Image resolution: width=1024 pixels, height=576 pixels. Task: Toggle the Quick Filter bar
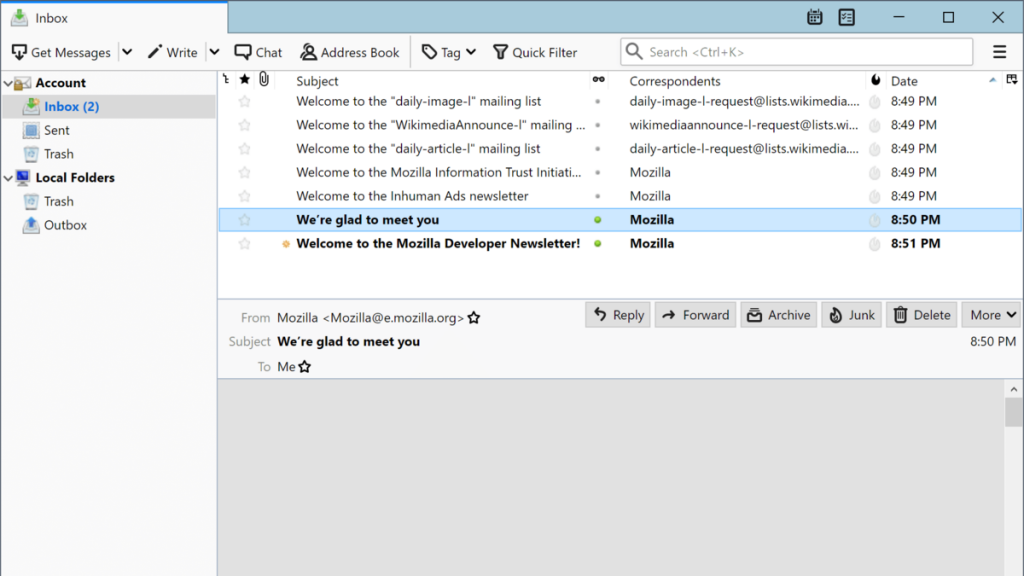(536, 51)
